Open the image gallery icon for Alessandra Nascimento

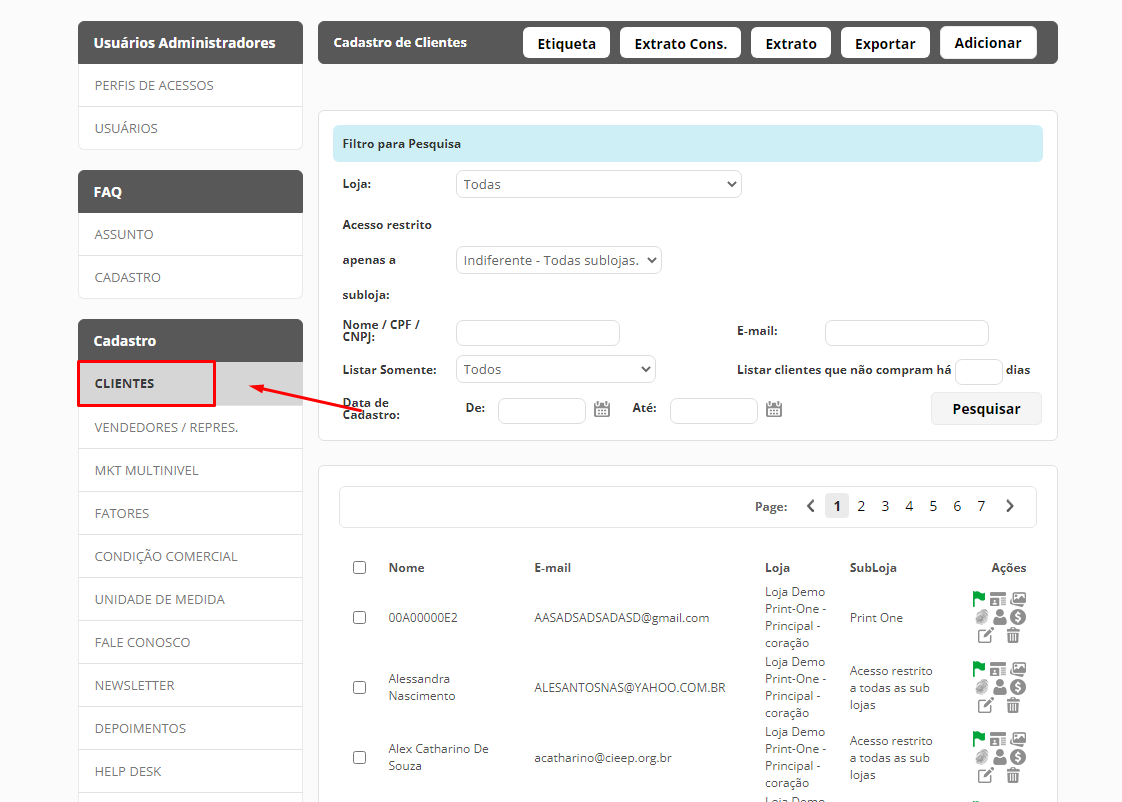1018,668
